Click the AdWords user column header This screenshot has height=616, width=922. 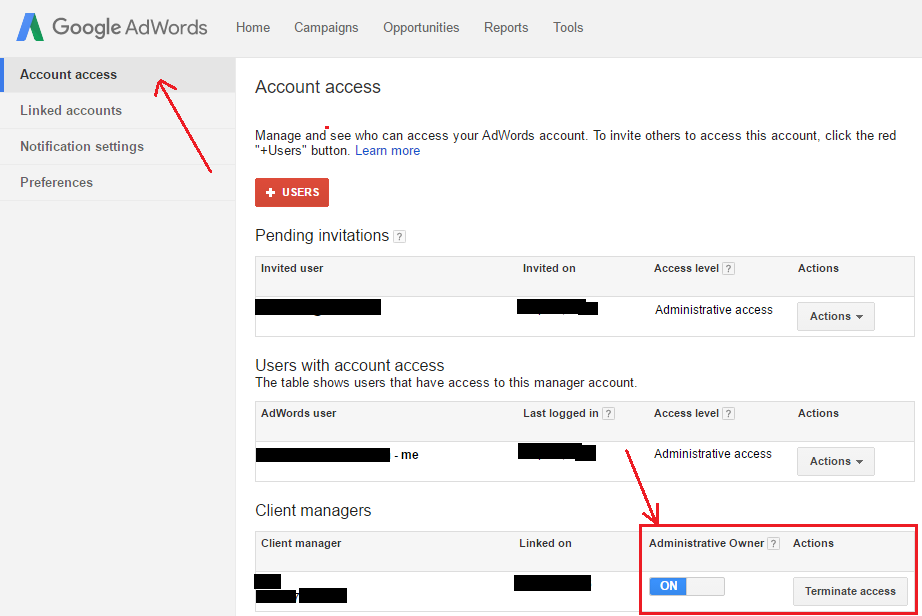299,413
